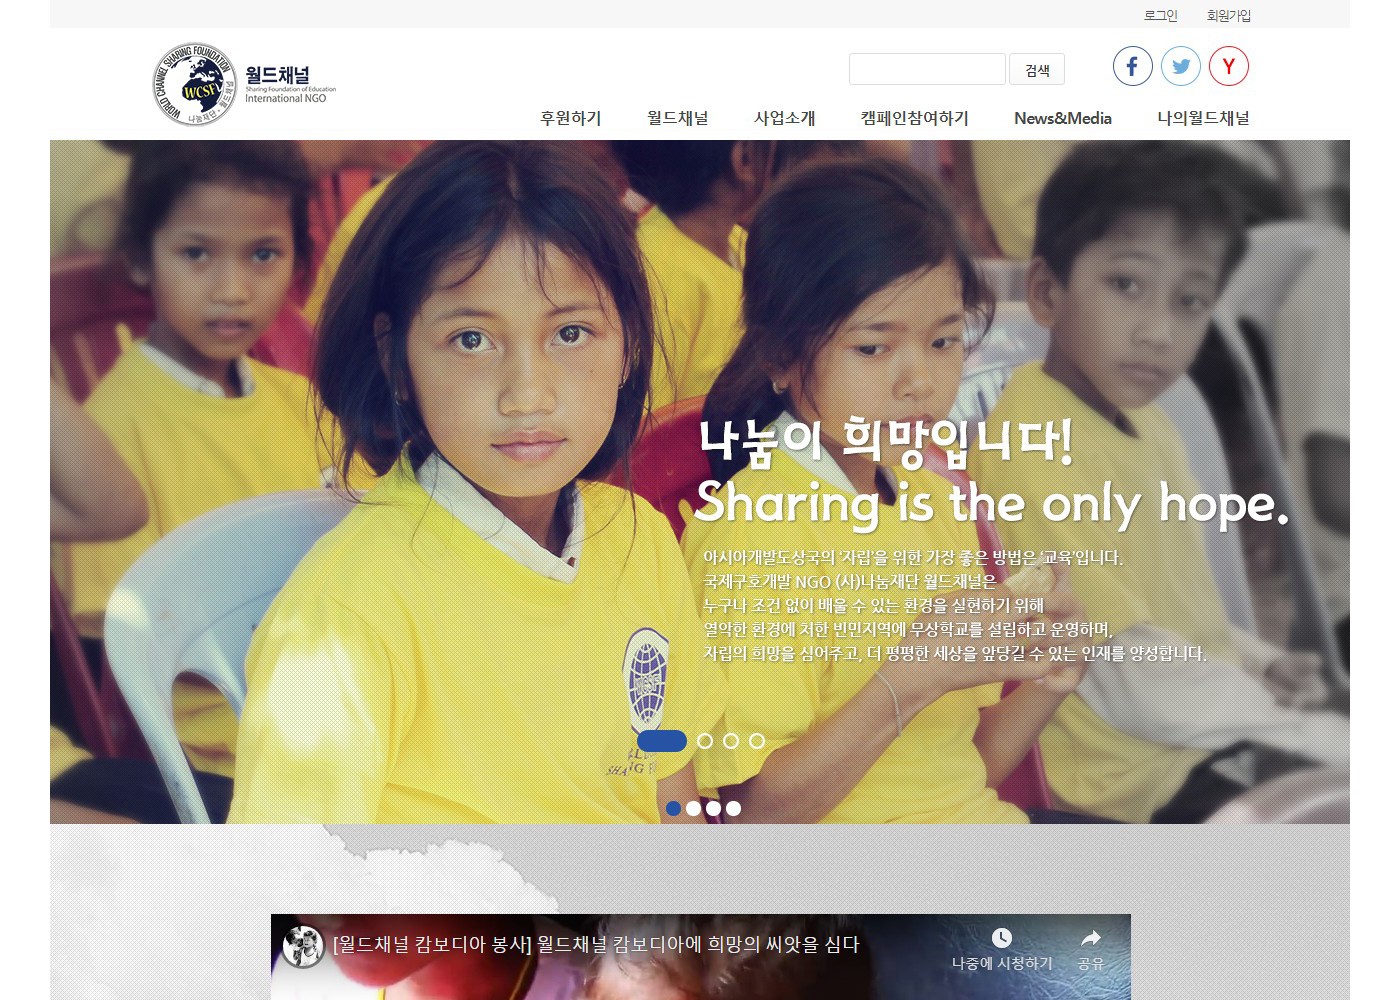Open the red Y social icon
This screenshot has height=1000, width=1400.
point(1229,66)
